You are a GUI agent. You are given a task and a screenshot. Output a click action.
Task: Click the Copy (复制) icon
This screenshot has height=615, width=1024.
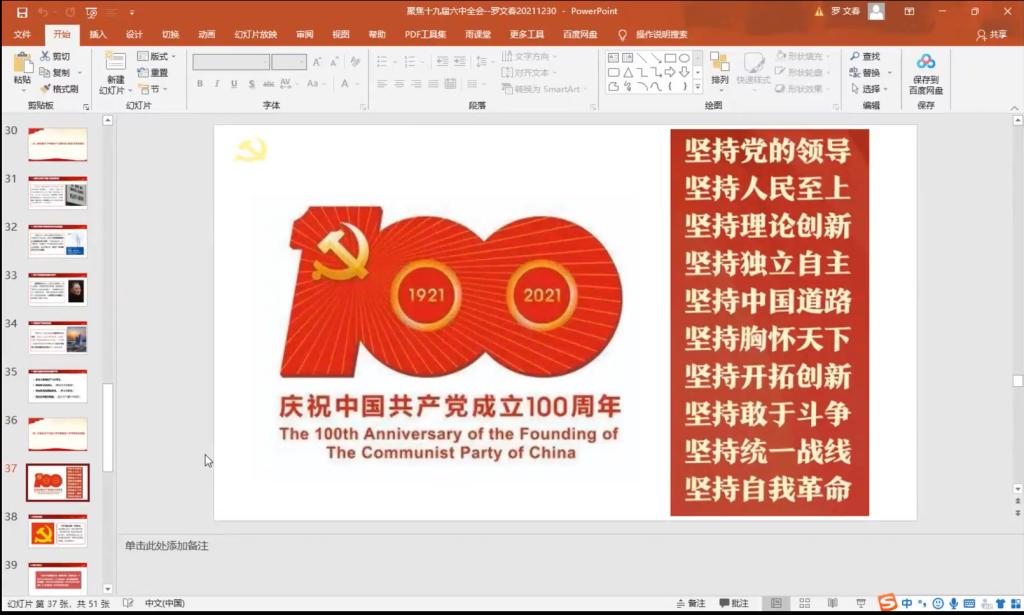tap(55, 72)
